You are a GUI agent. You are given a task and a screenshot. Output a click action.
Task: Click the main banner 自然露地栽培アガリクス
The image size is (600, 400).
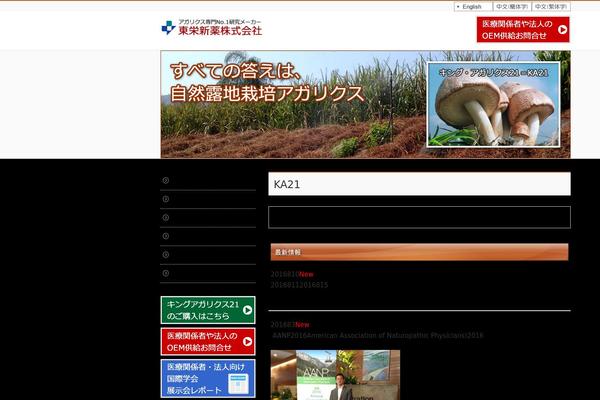[365, 104]
